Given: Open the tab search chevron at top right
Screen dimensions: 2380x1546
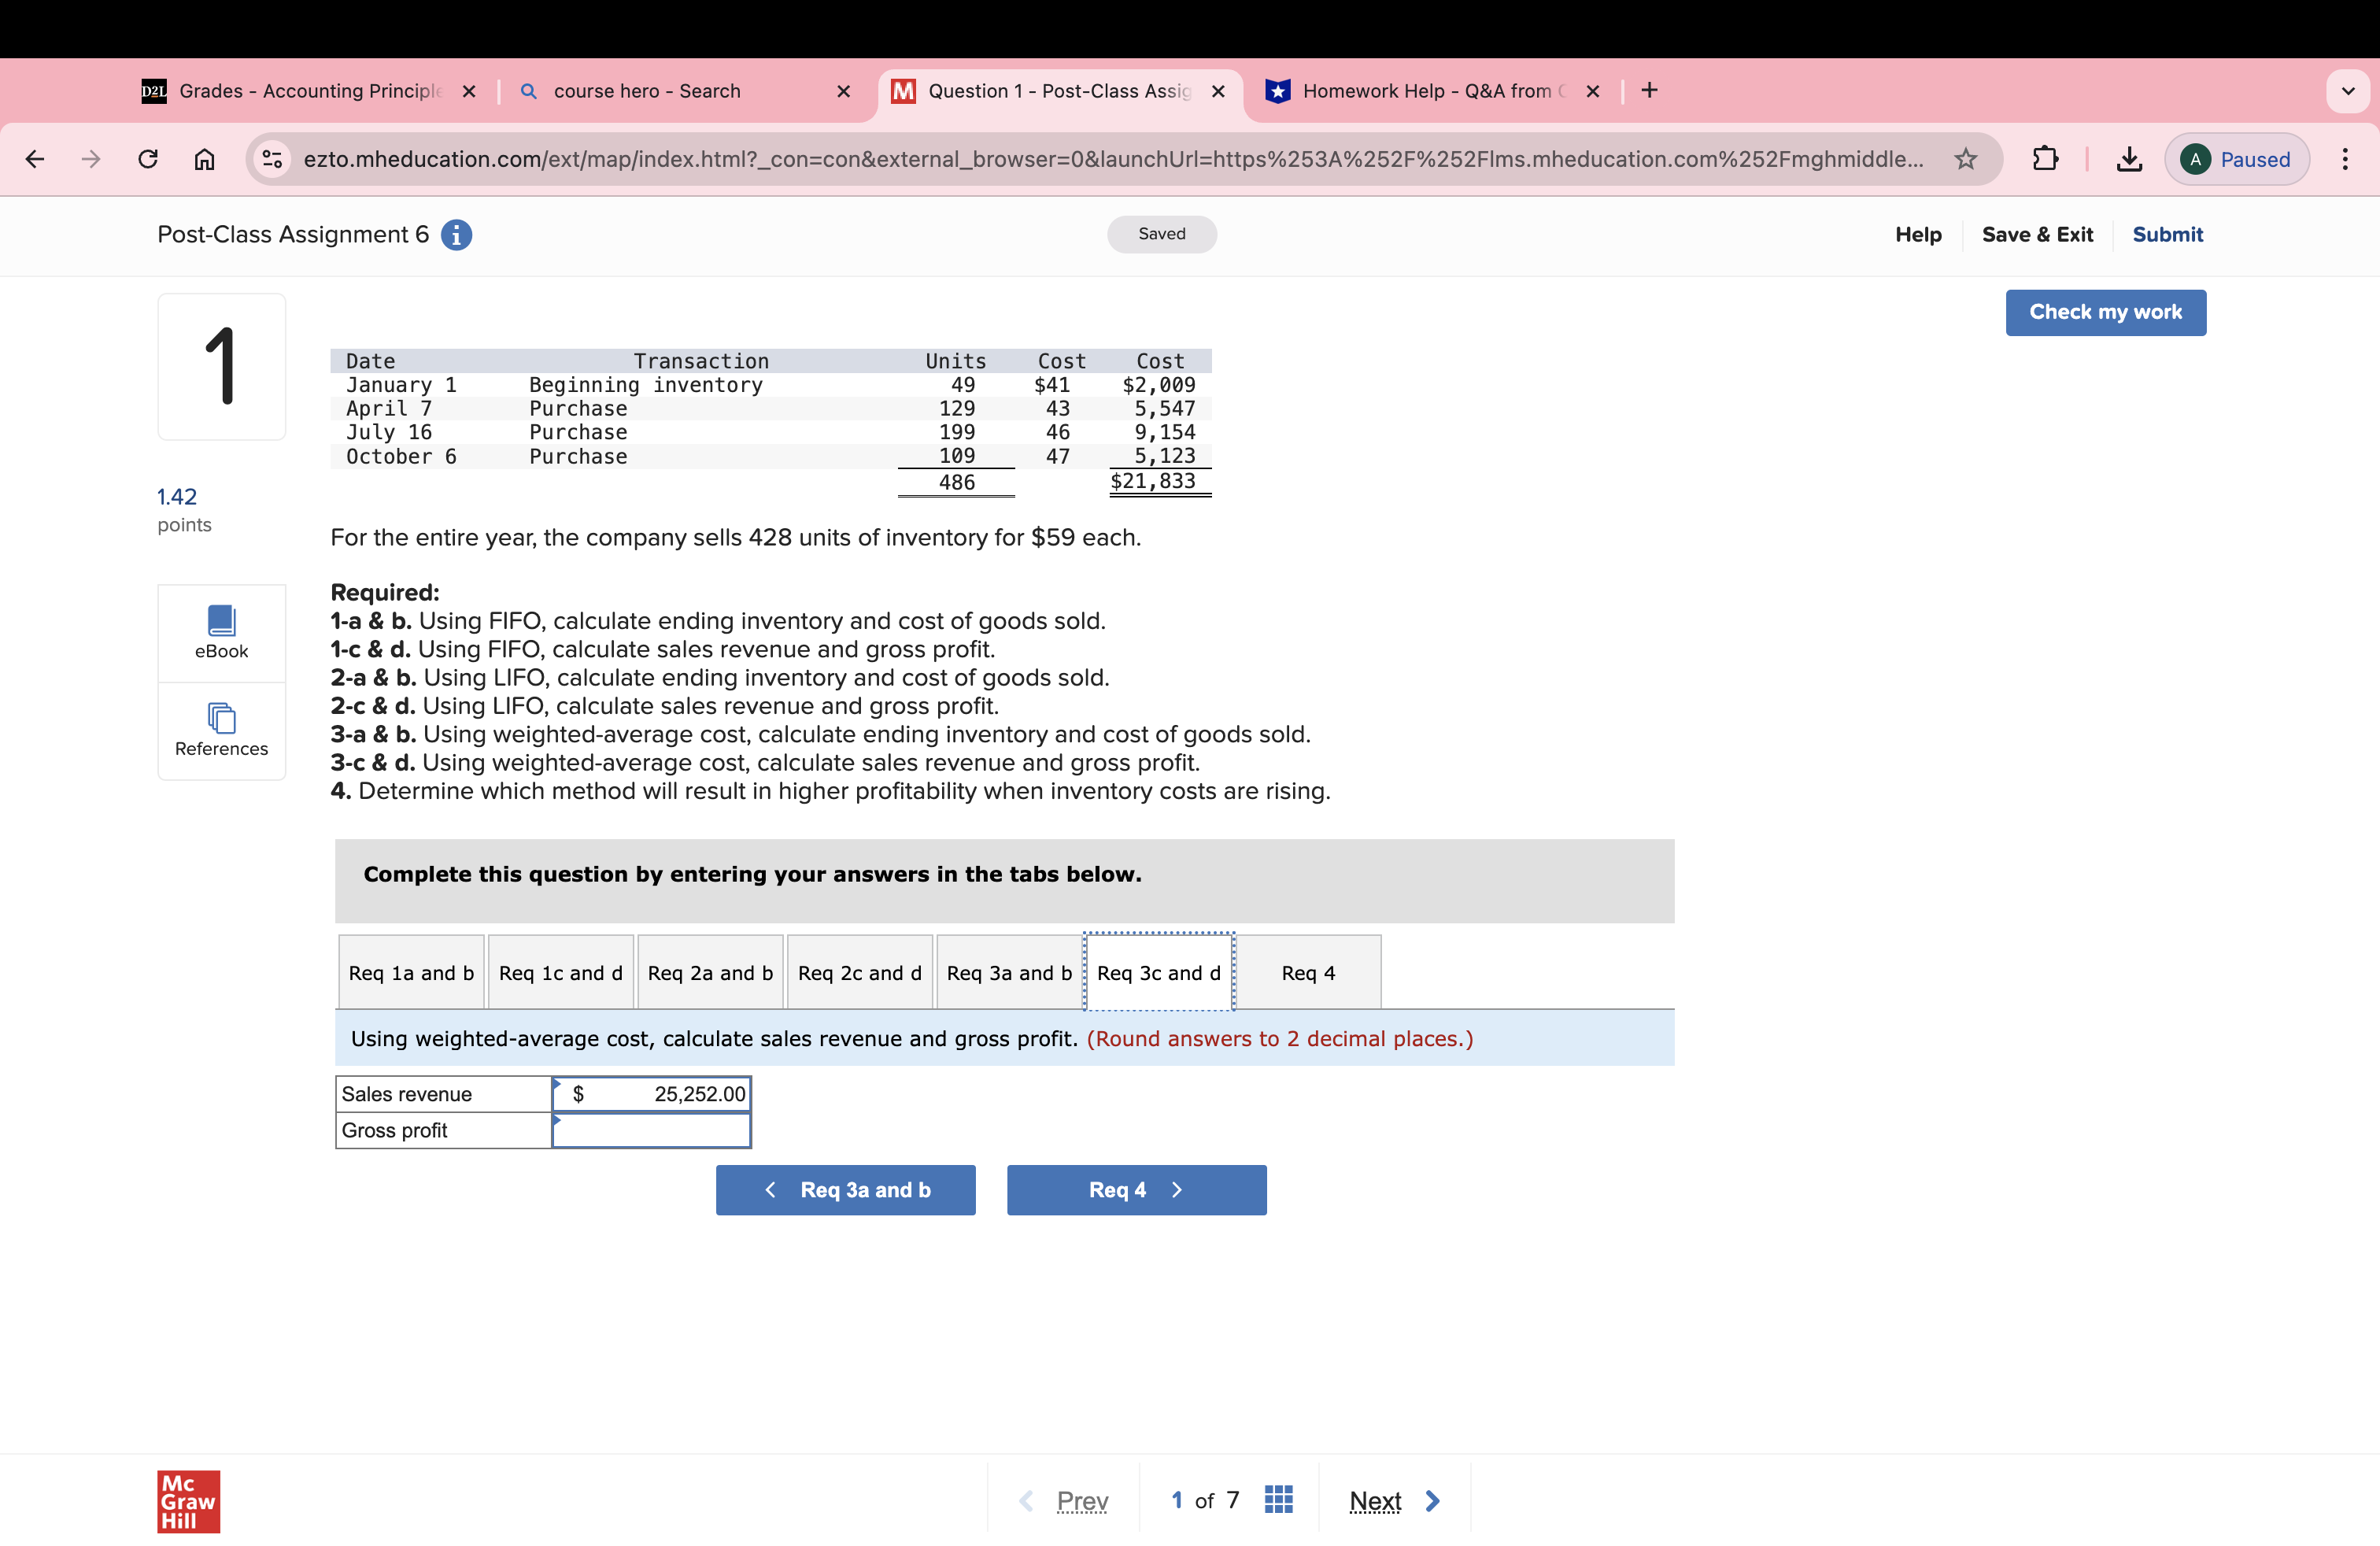Looking at the screenshot, I should tap(2349, 91).
